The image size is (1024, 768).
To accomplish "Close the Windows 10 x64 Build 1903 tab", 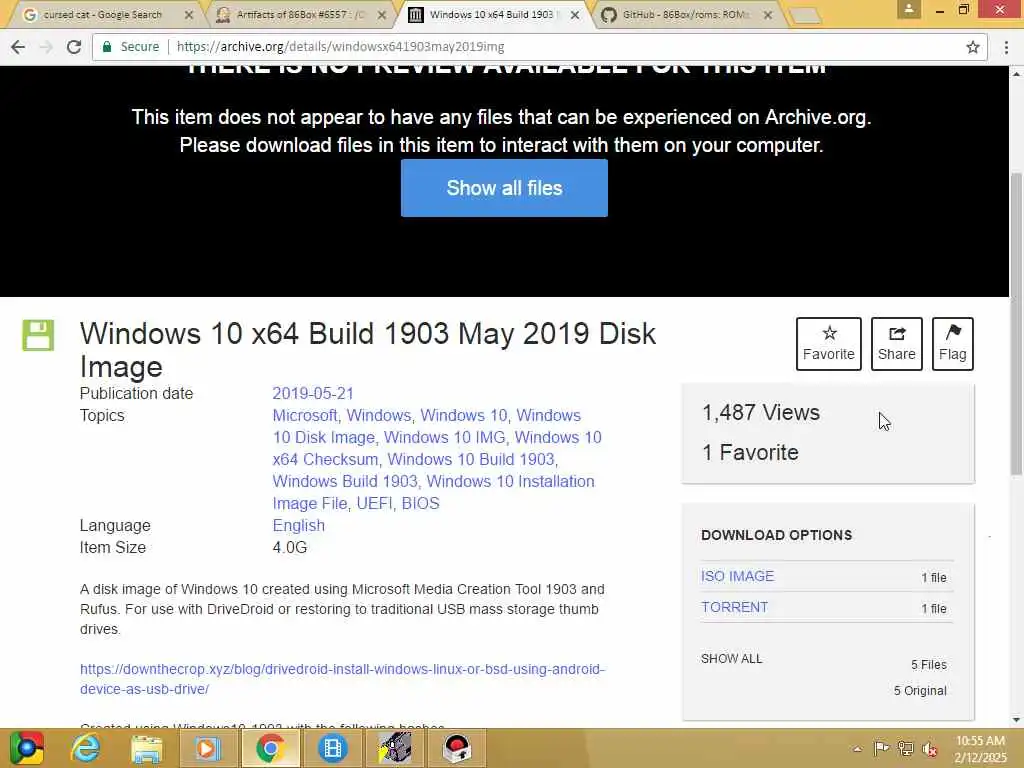I will click(575, 14).
